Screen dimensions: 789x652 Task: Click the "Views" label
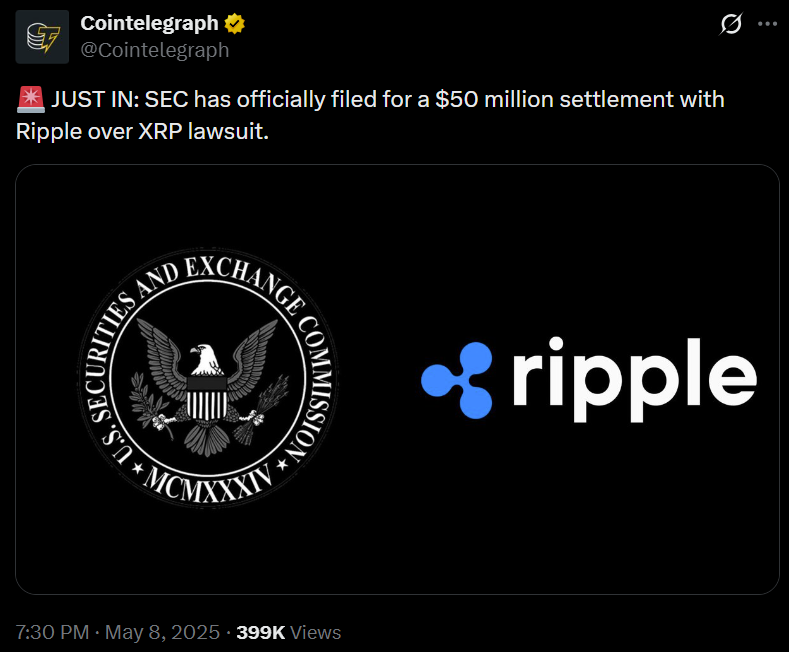316,632
